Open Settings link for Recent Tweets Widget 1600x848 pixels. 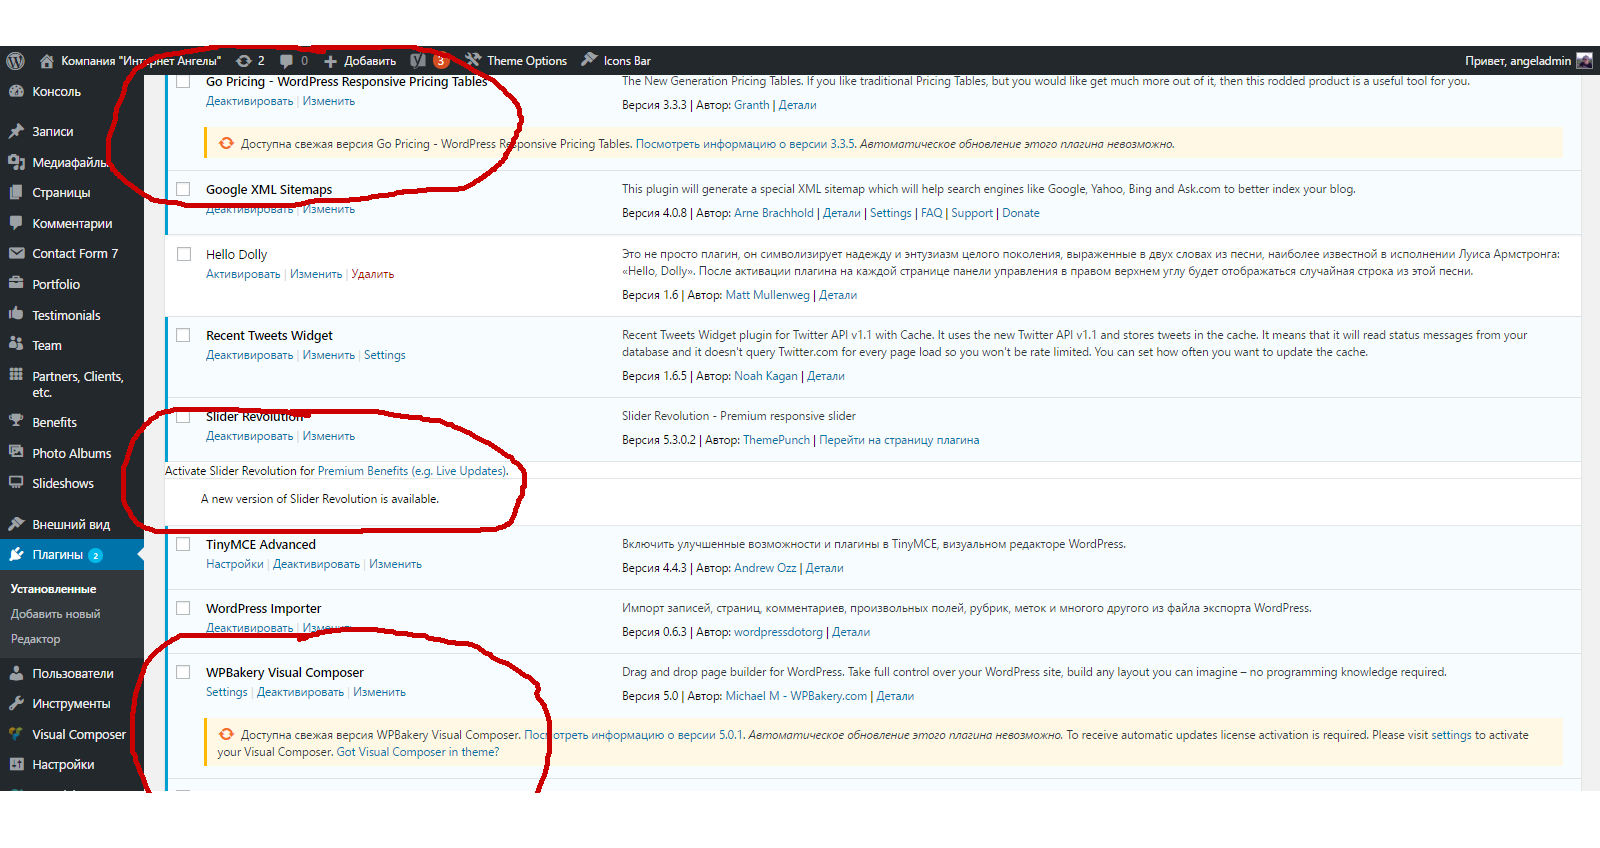click(x=384, y=355)
